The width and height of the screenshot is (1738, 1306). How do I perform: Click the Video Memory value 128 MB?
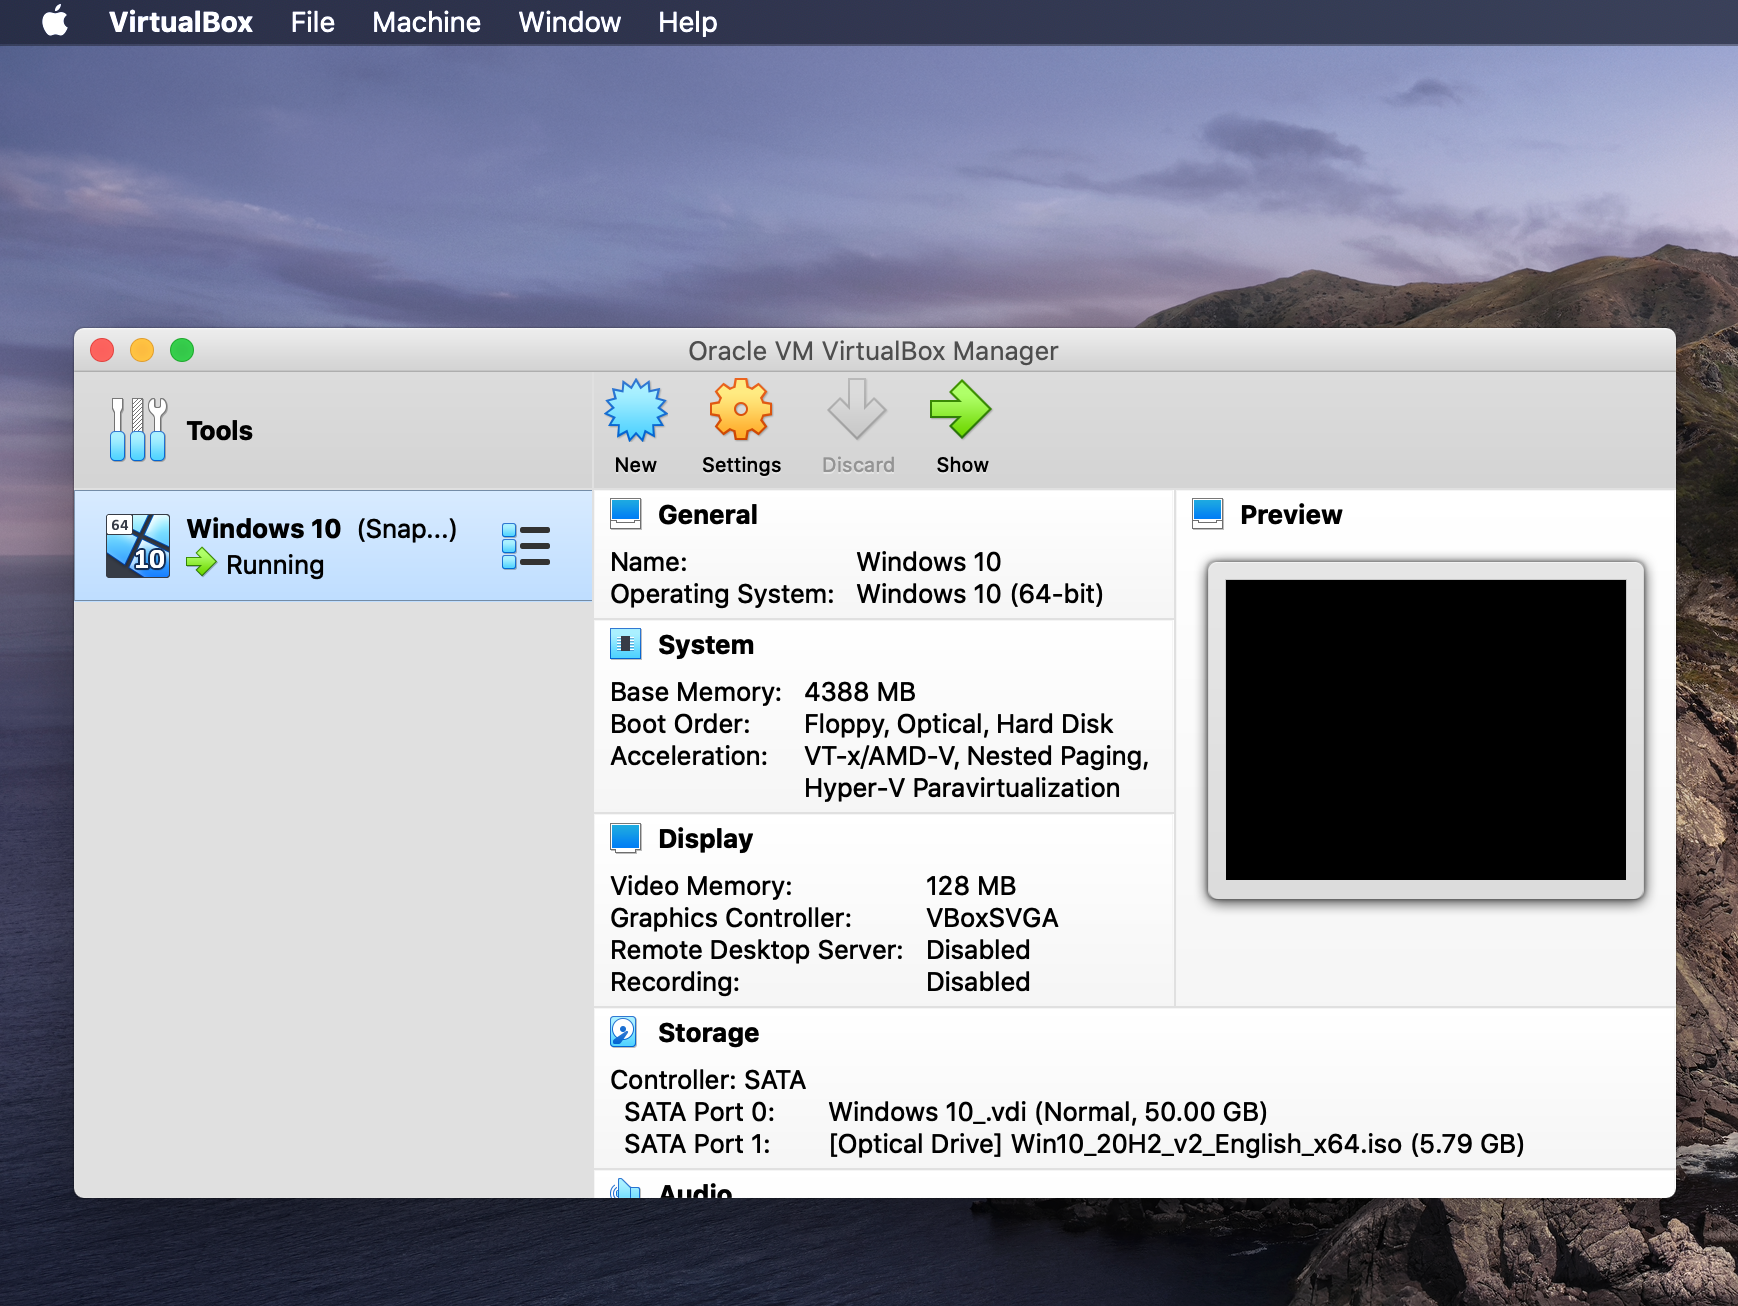tap(970, 886)
